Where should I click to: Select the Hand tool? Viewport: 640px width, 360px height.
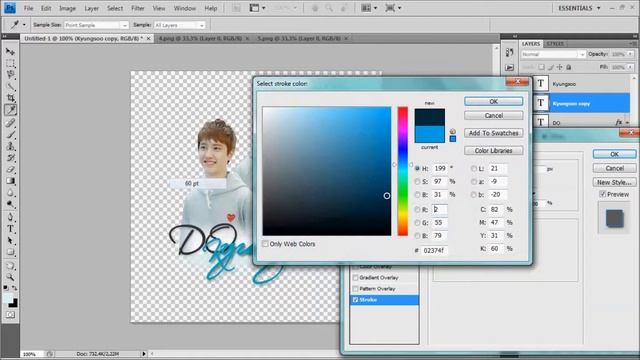[10, 266]
